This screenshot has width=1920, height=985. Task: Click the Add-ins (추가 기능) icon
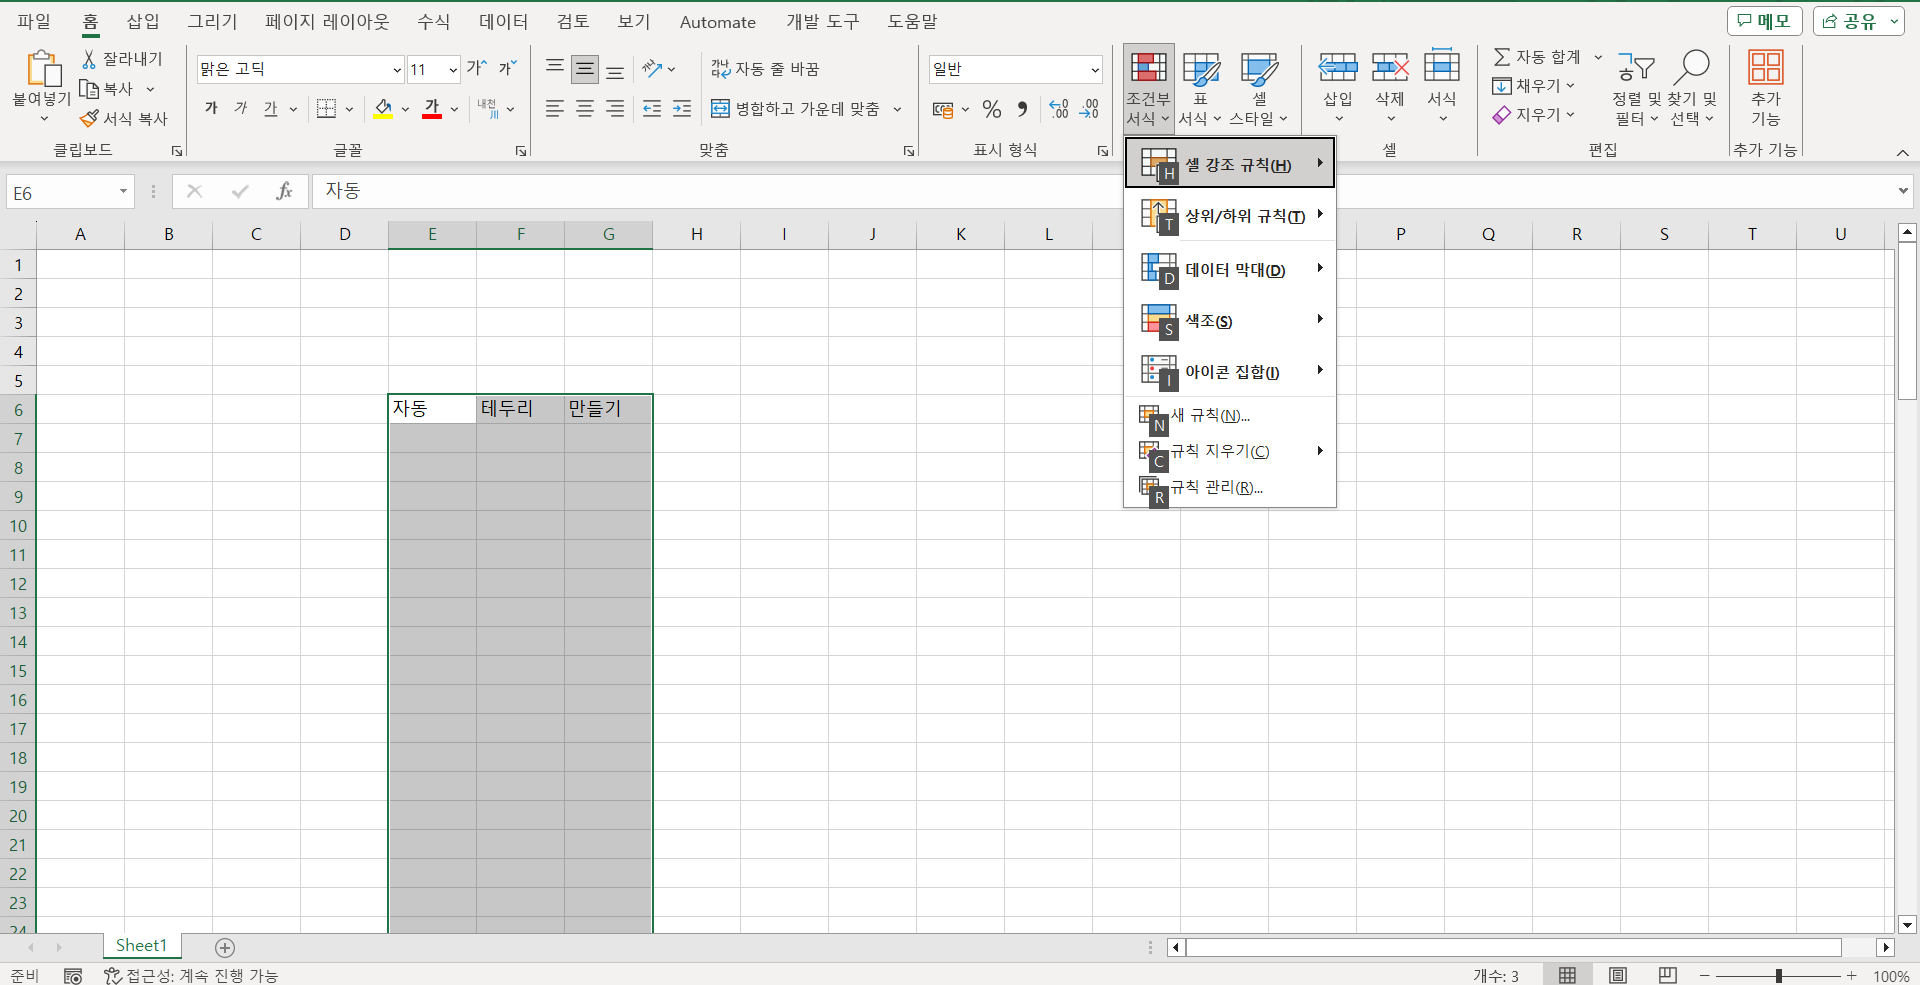[x=1765, y=67]
